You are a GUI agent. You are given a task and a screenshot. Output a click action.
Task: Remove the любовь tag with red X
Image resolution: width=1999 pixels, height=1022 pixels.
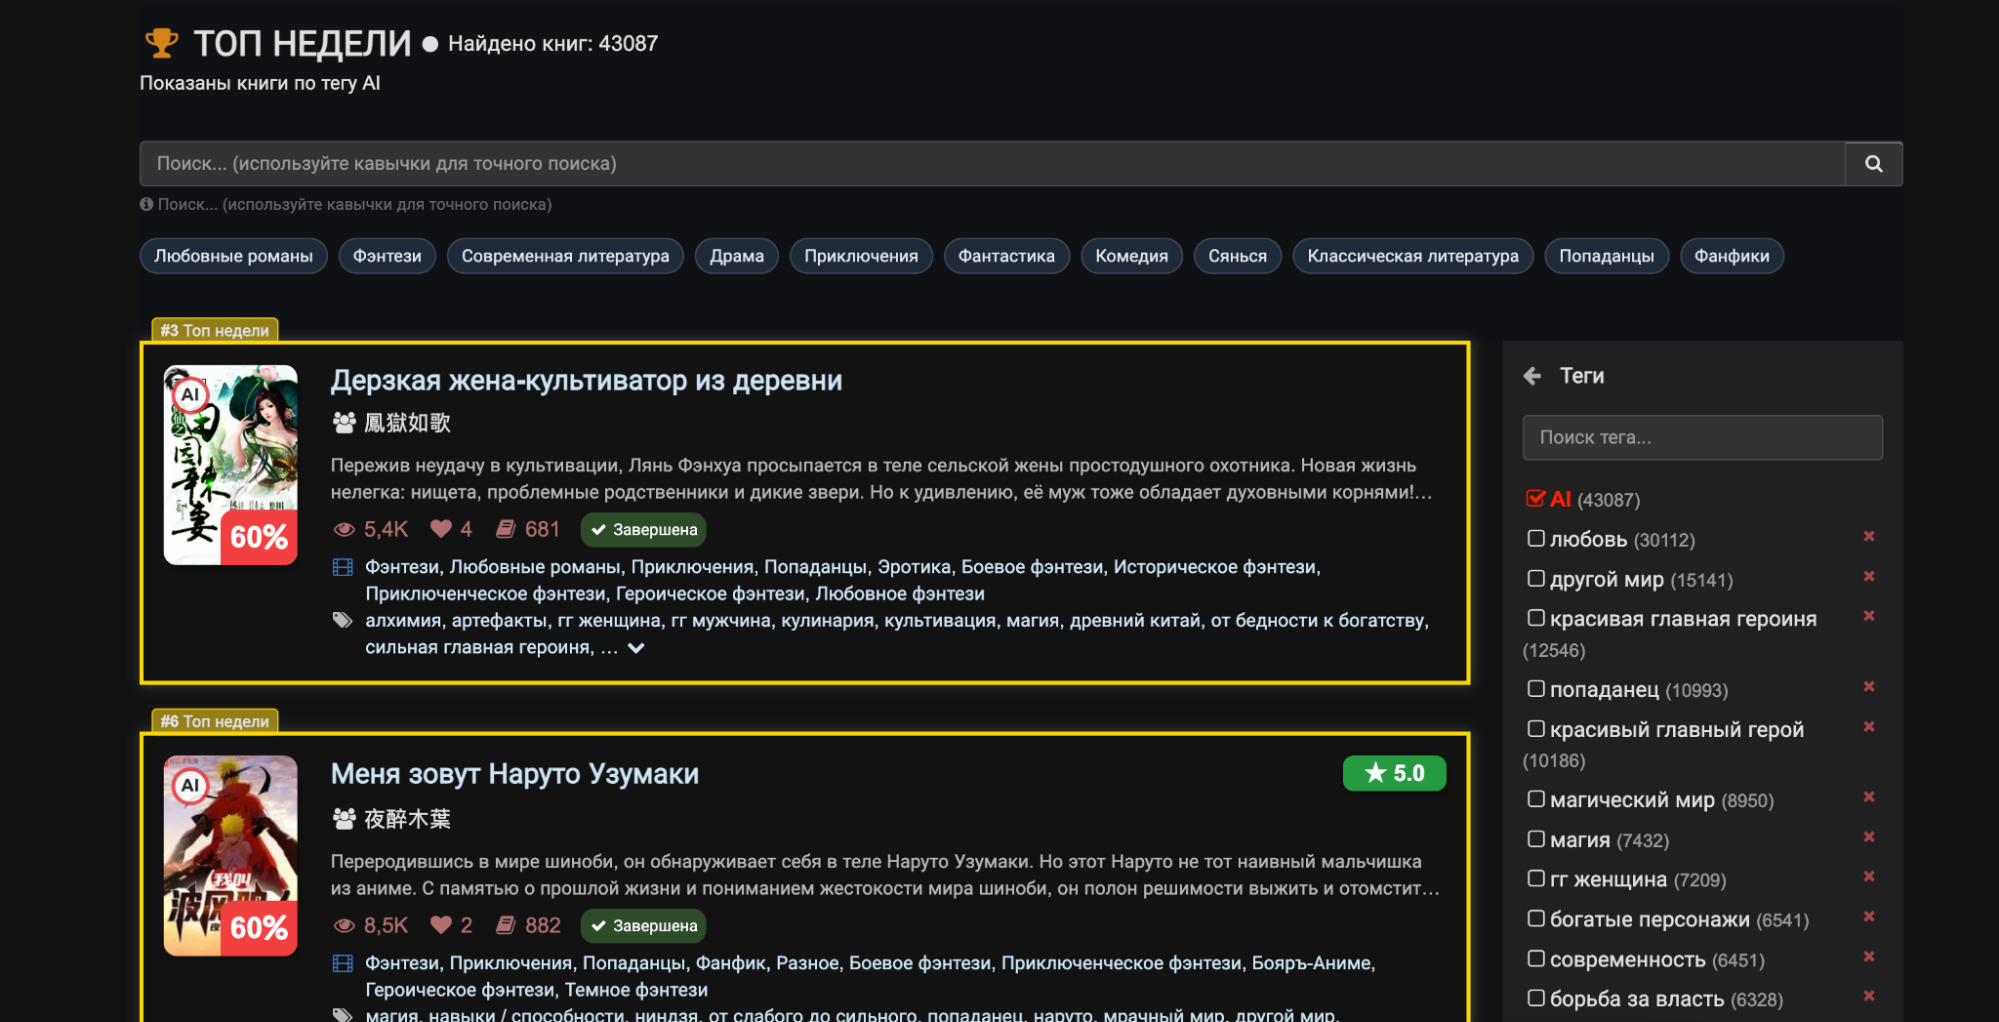tap(1868, 537)
